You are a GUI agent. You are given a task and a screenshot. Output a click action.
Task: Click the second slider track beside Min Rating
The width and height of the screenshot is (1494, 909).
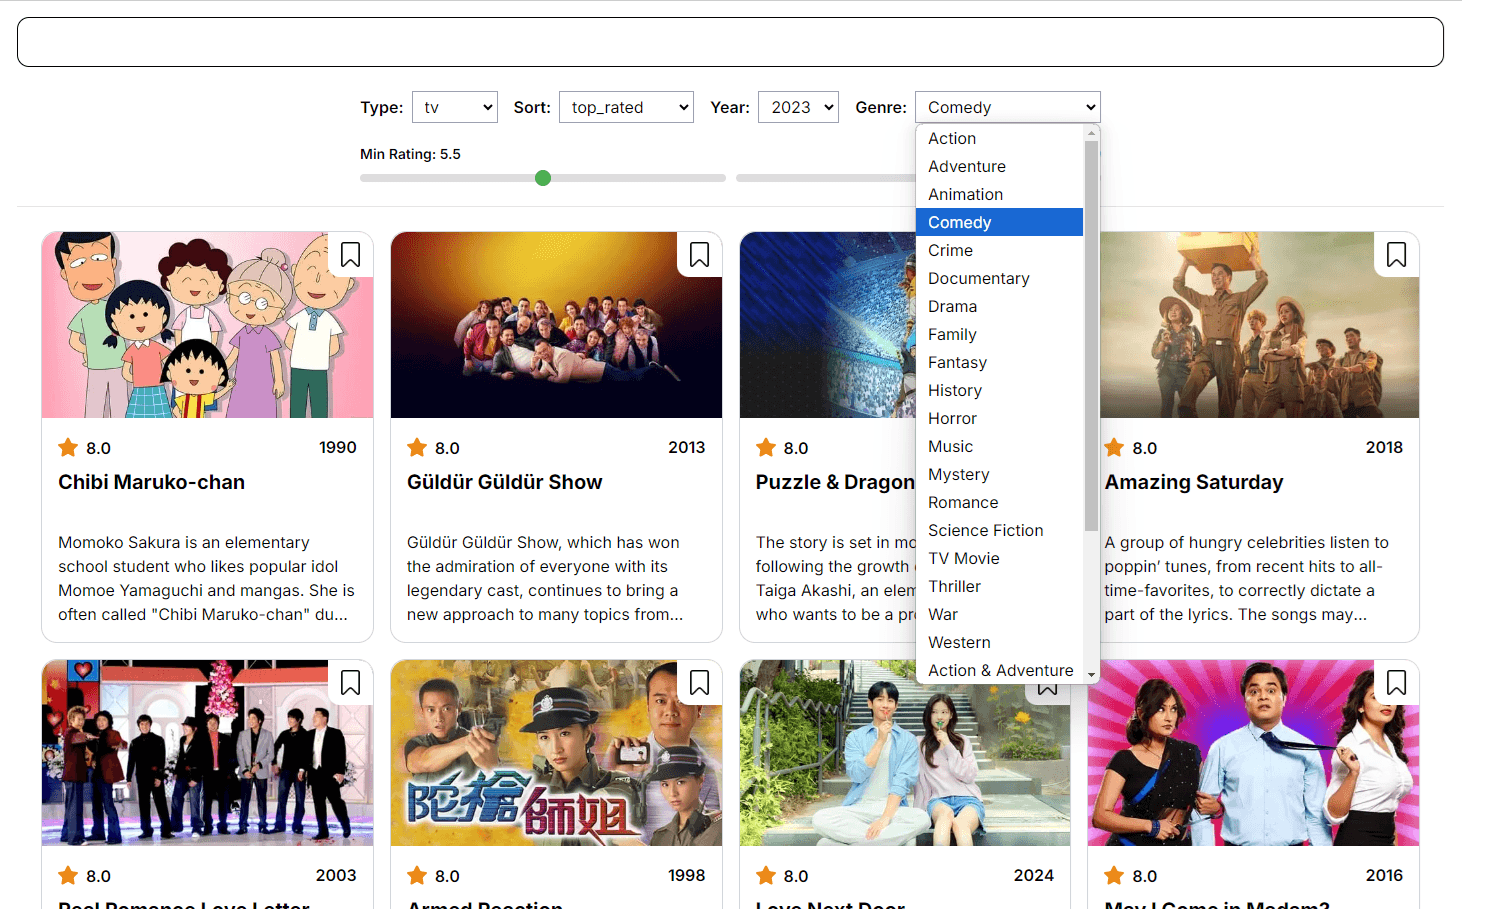click(825, 178)
